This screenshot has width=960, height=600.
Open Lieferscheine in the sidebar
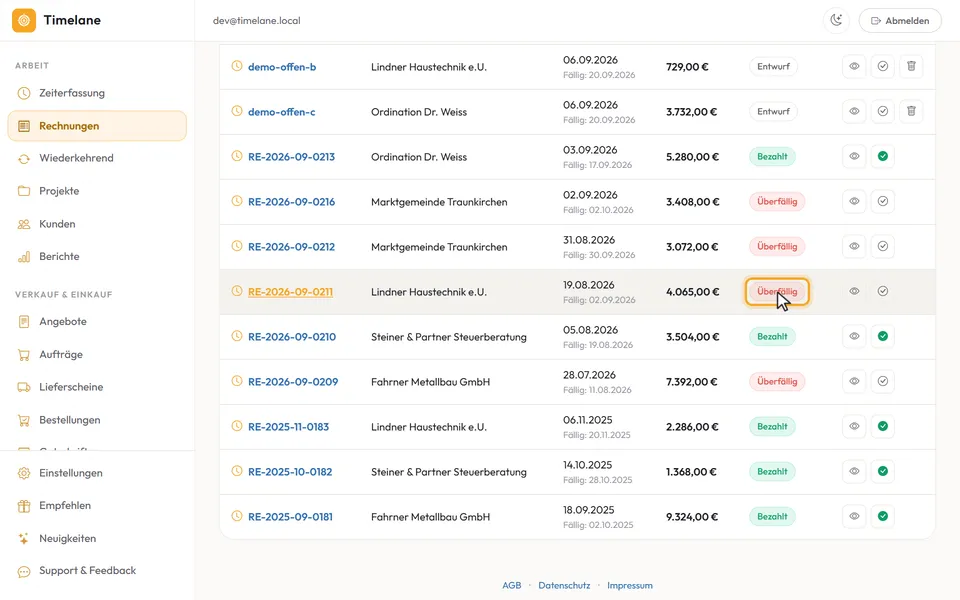tap(97, 387)
